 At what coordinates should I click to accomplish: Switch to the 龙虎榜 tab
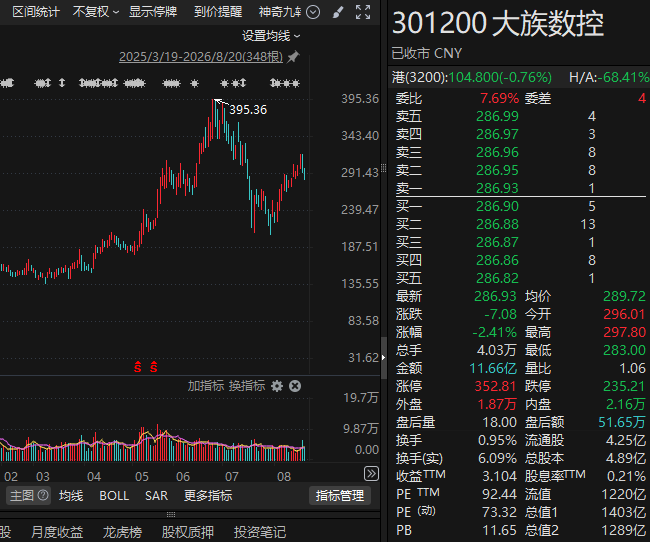tap(122, 532)
